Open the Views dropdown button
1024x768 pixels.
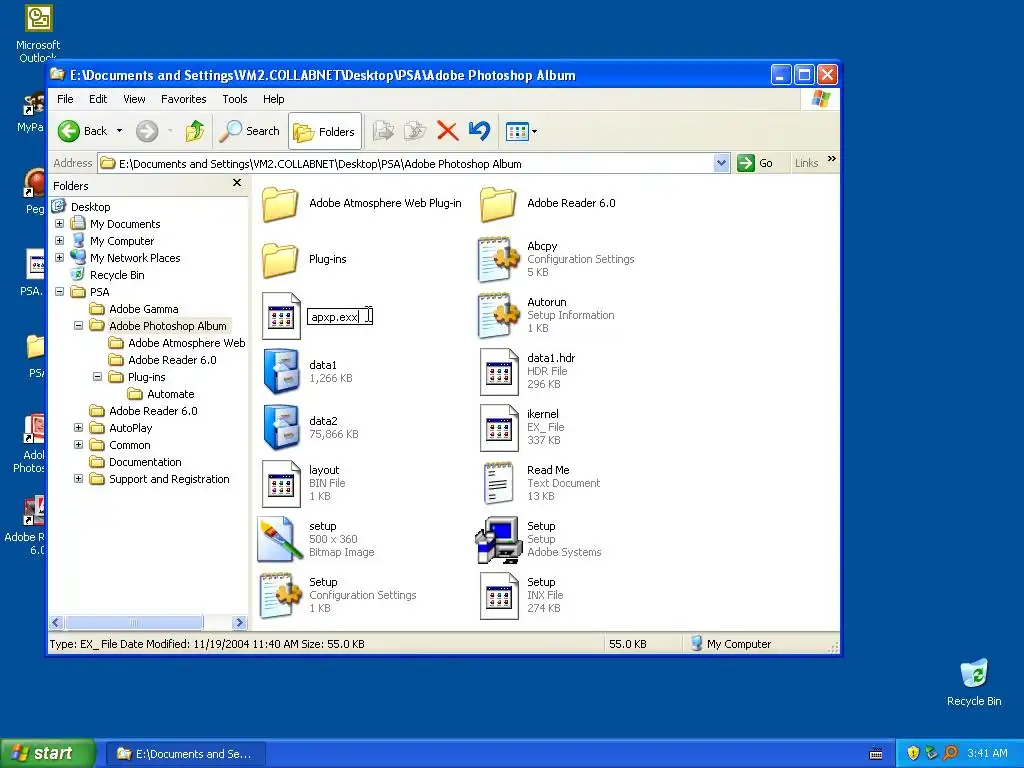[521, 131]
